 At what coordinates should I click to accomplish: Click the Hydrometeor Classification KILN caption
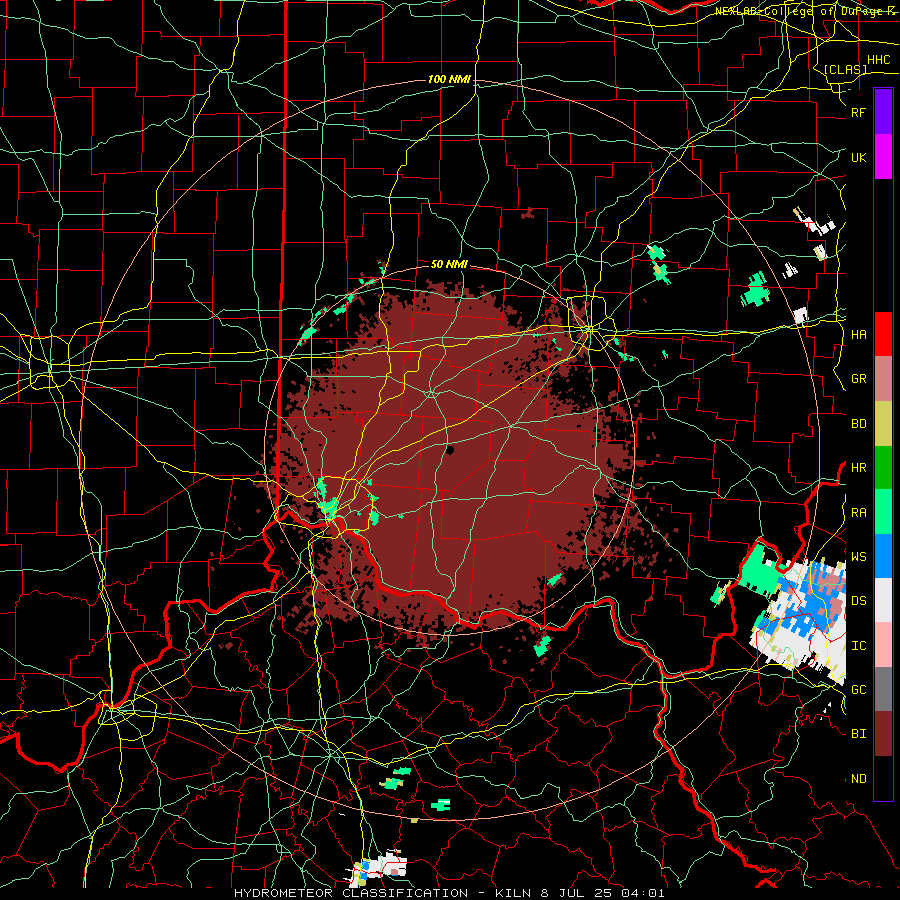[x=449, y=893]
